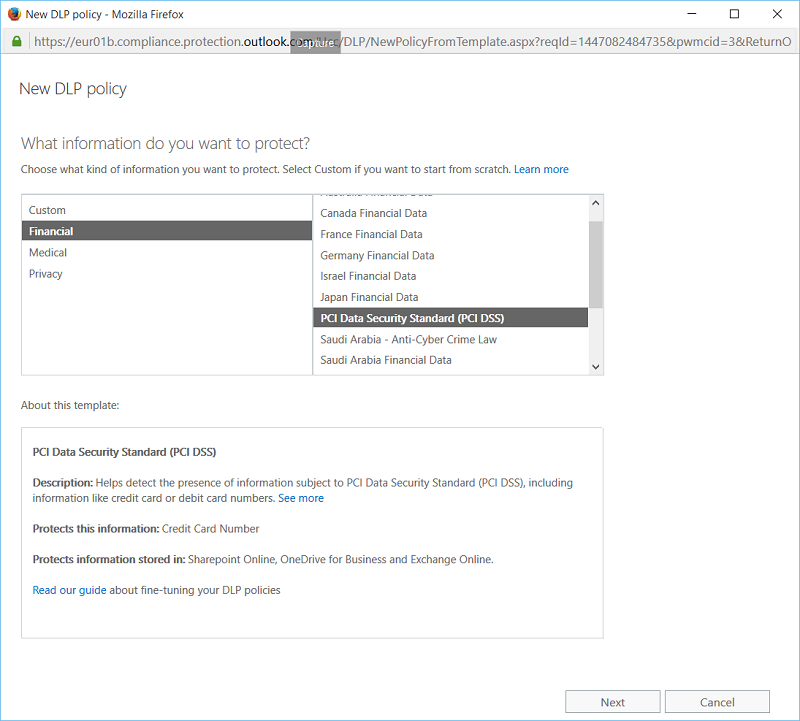Click the Firefox logo in title bar
The height and width of the screenshot is (721, 800).
coord(14,14)
